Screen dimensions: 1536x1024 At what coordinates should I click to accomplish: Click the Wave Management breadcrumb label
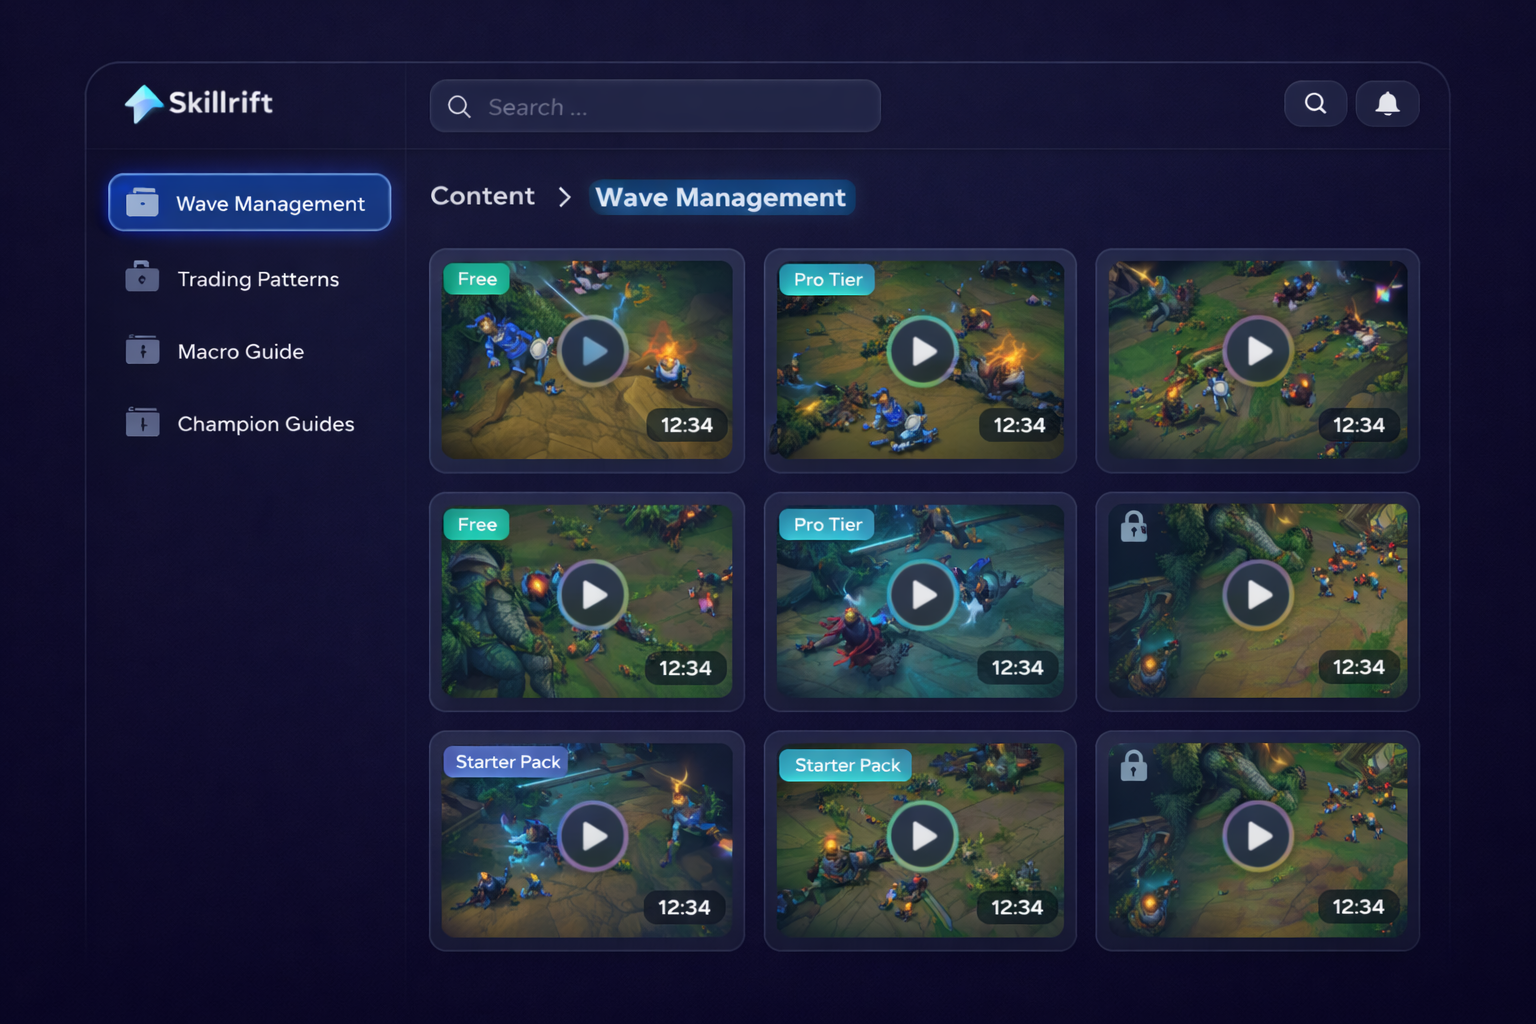click(720, 198)
